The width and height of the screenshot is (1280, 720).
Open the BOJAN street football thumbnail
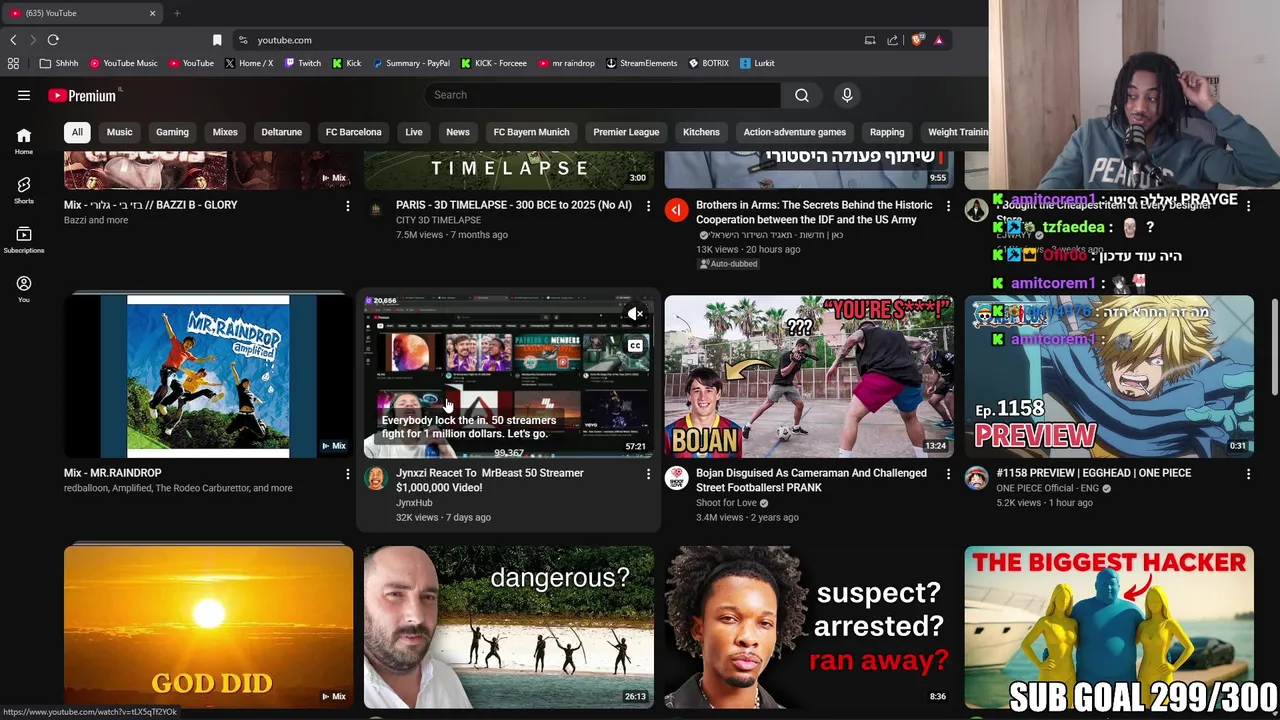tap(809, 376)
